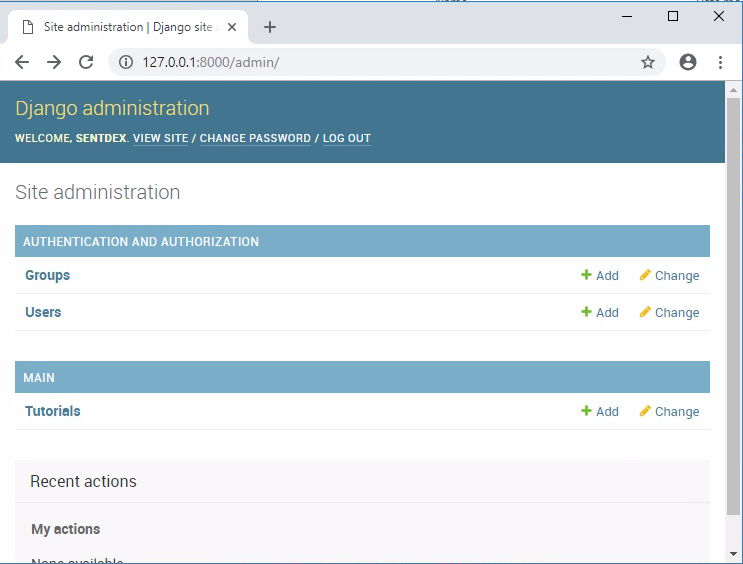743x564 pixels.
Task: Click Change next to Users
Action: [x=669, y=313]
